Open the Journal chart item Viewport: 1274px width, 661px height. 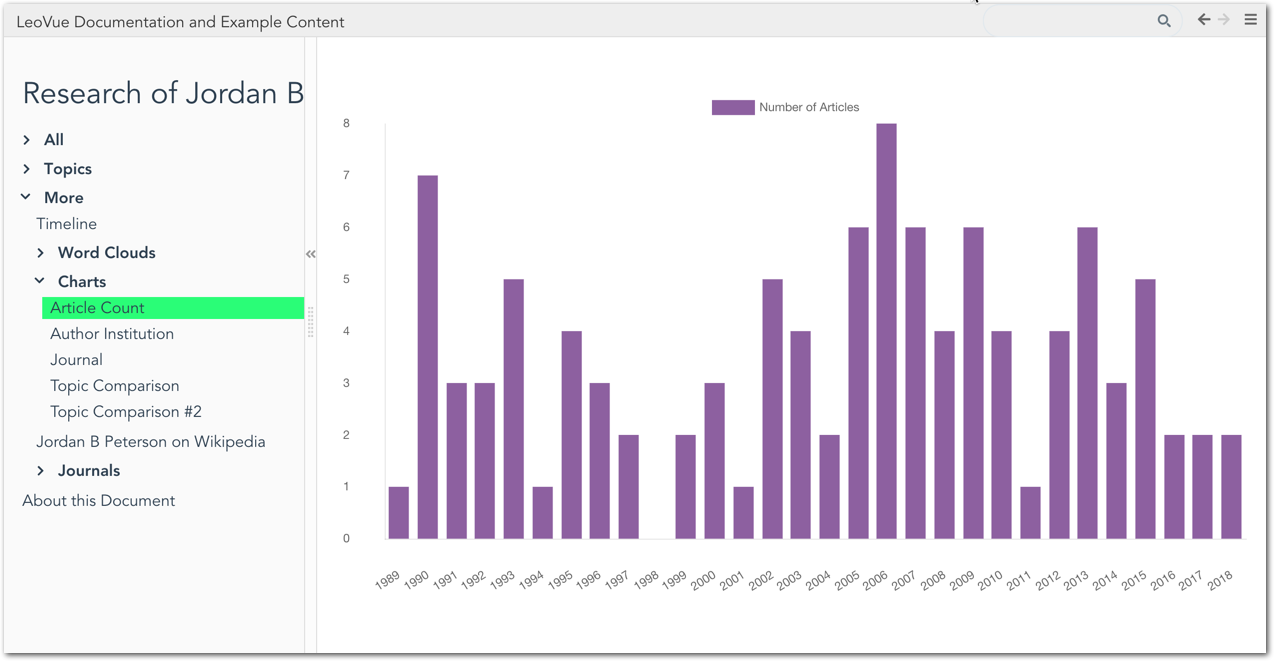pyautogui.click(x=76, y=360)
